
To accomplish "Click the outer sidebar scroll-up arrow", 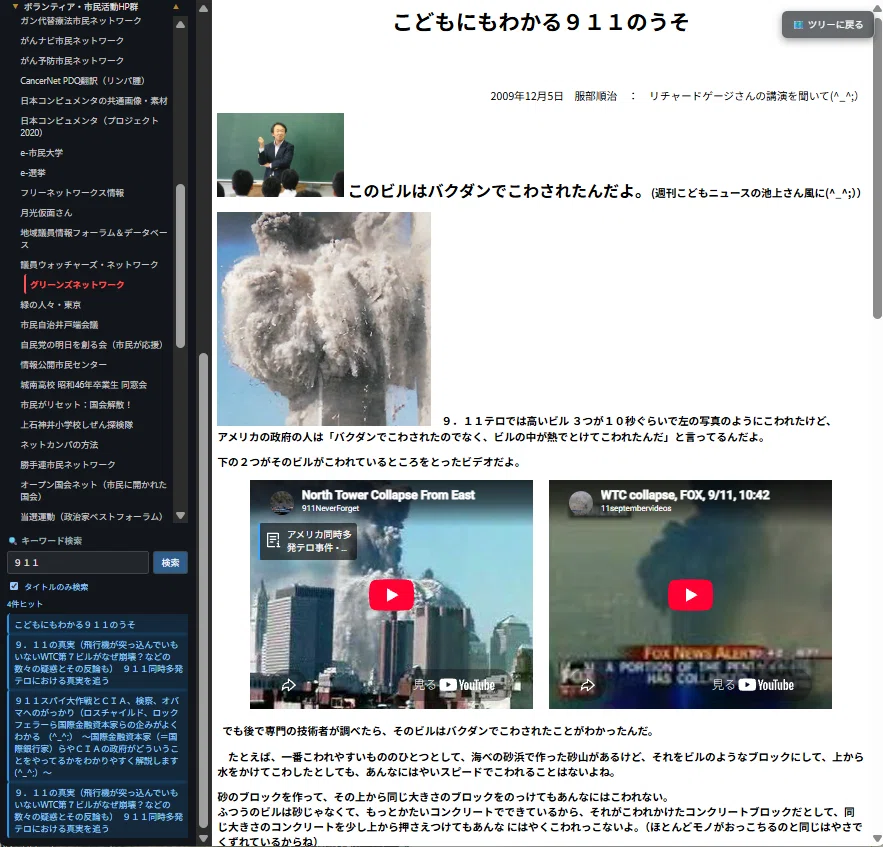I will 203,9.
